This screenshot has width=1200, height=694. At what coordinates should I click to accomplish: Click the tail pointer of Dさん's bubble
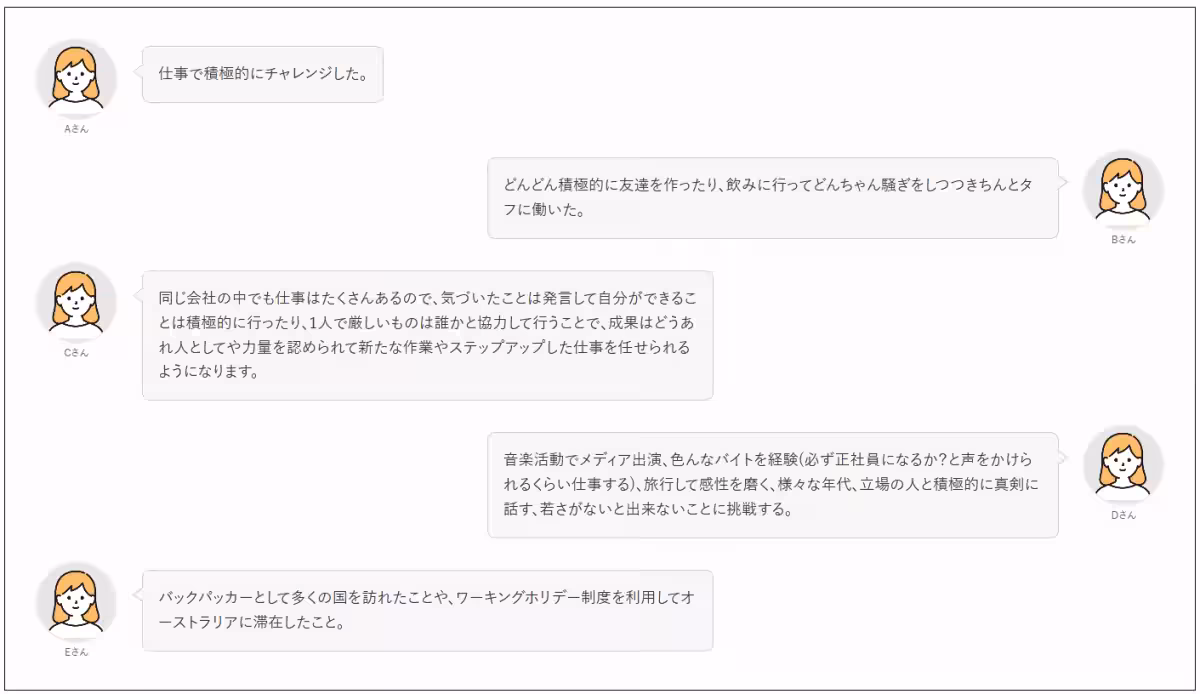coord(1062,457)
